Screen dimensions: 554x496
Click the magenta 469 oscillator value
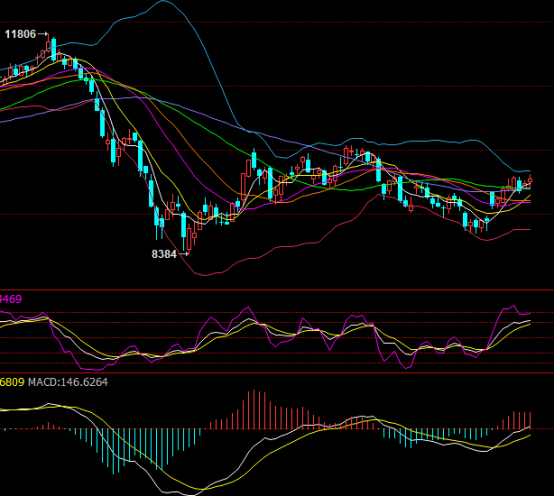(11, 299)
